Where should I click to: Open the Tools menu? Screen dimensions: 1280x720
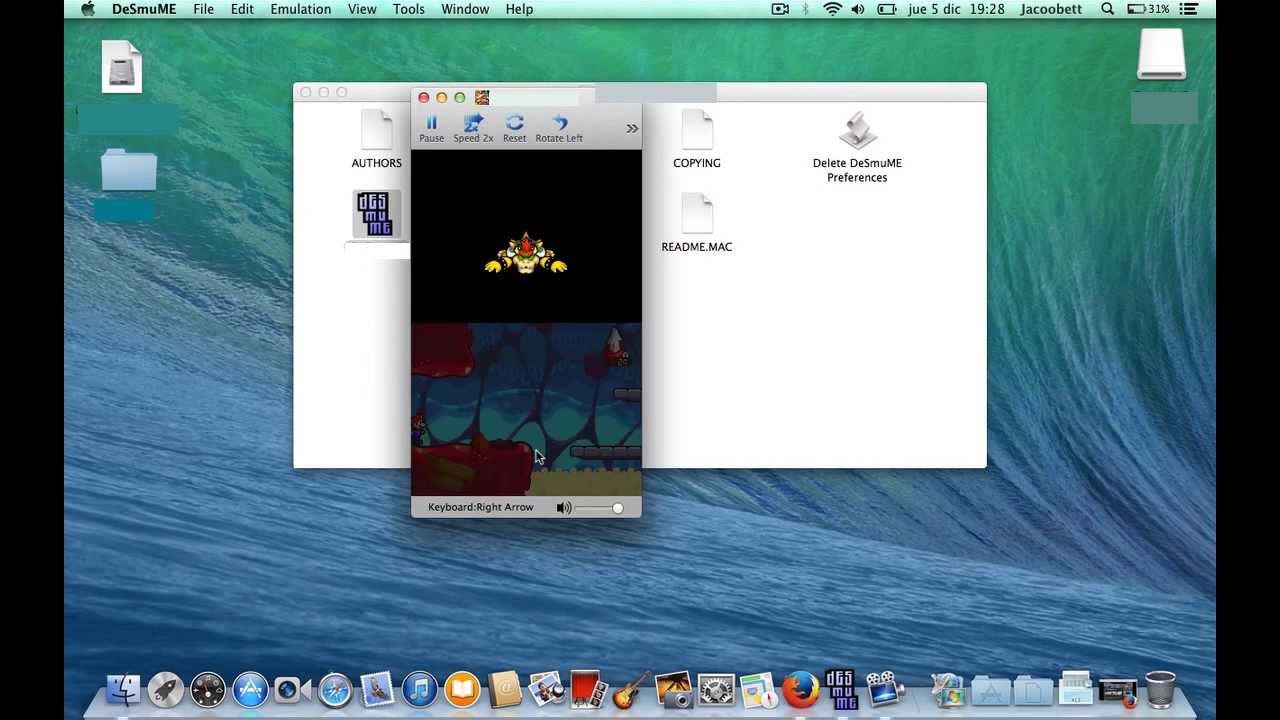(x=409, y=9)
